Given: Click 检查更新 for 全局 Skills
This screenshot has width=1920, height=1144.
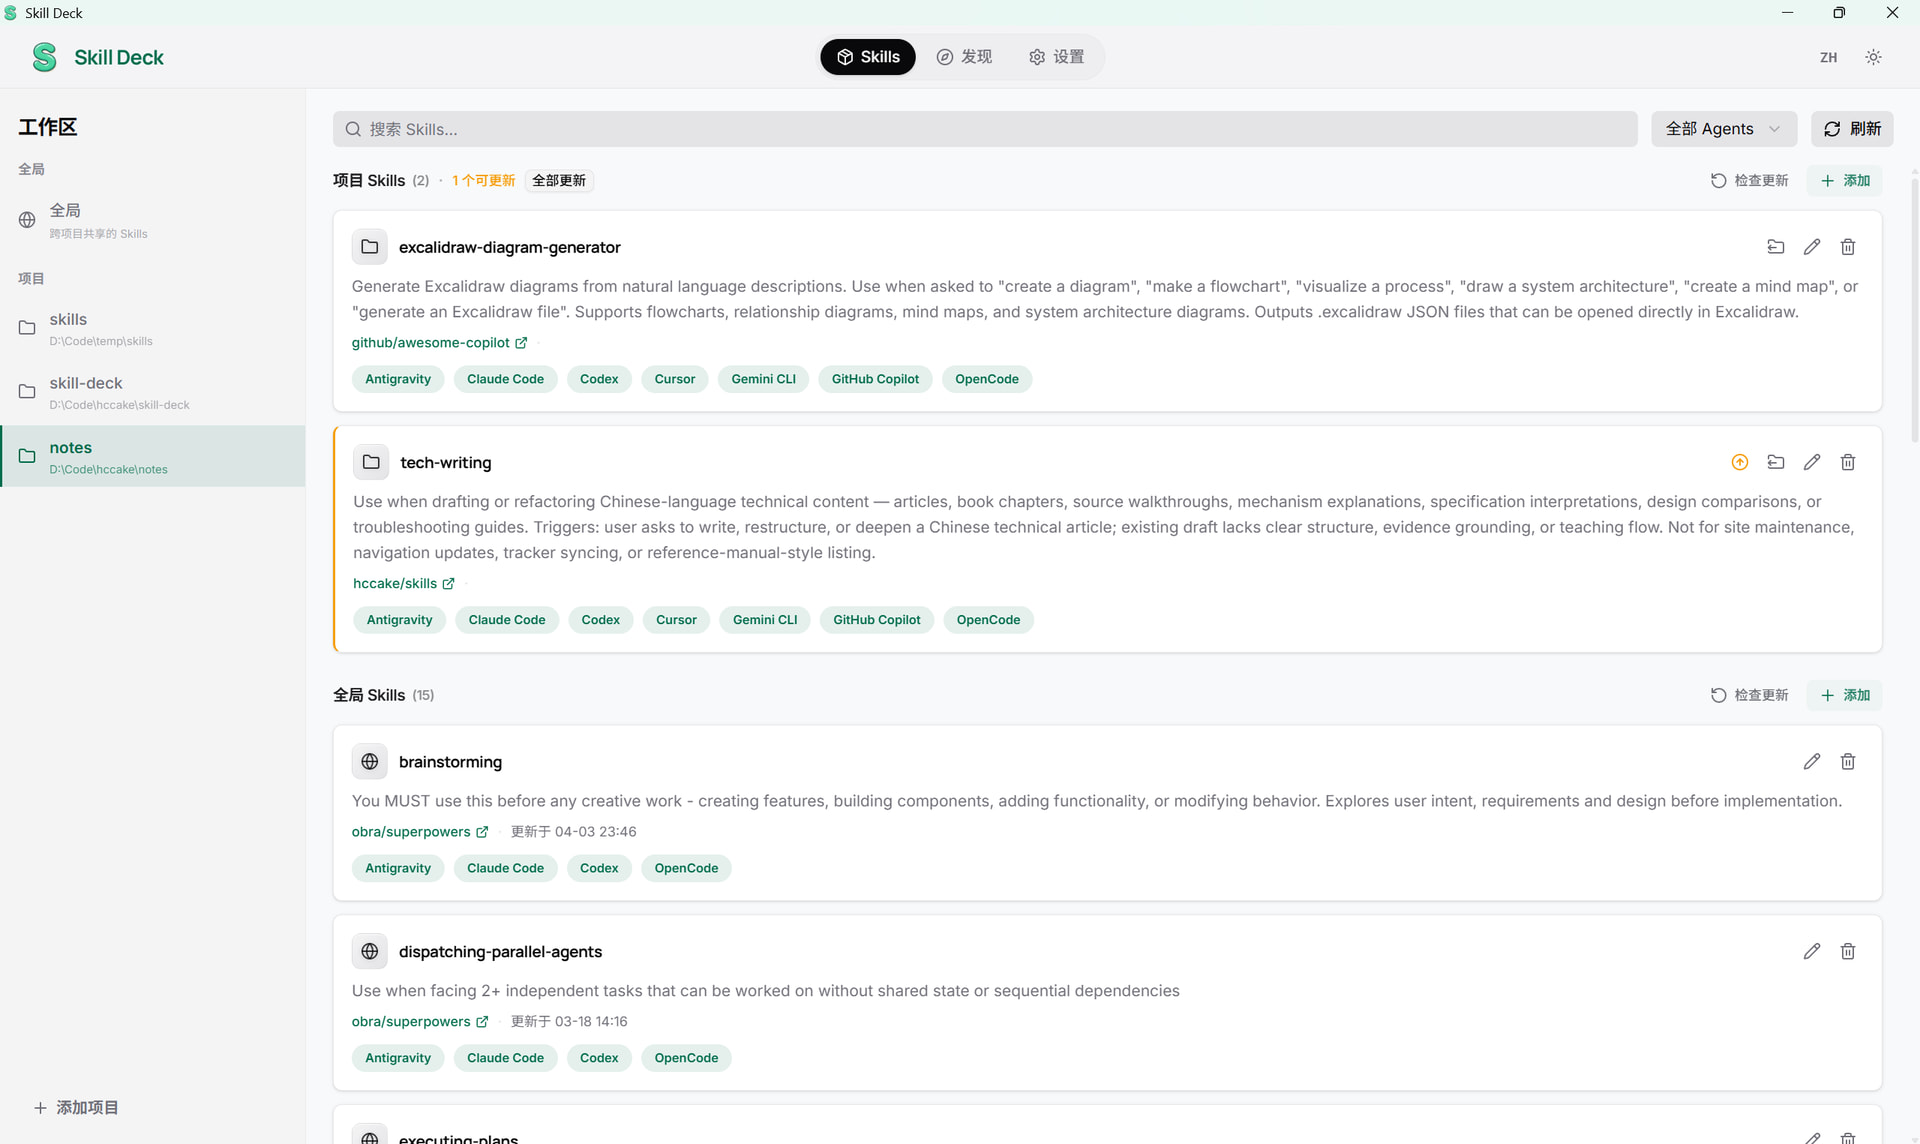Looking at the screenshot, I should click(1749, 696).
